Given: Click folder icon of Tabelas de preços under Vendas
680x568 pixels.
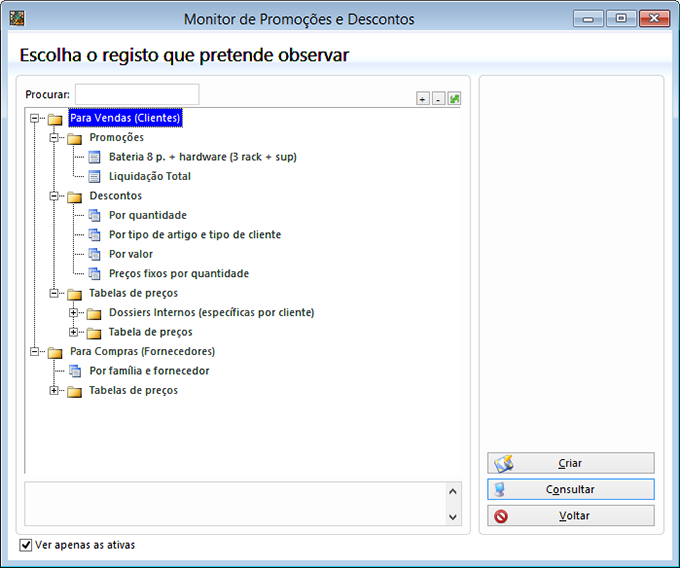Looking at the screenshot, I should [x=75, y=294].
